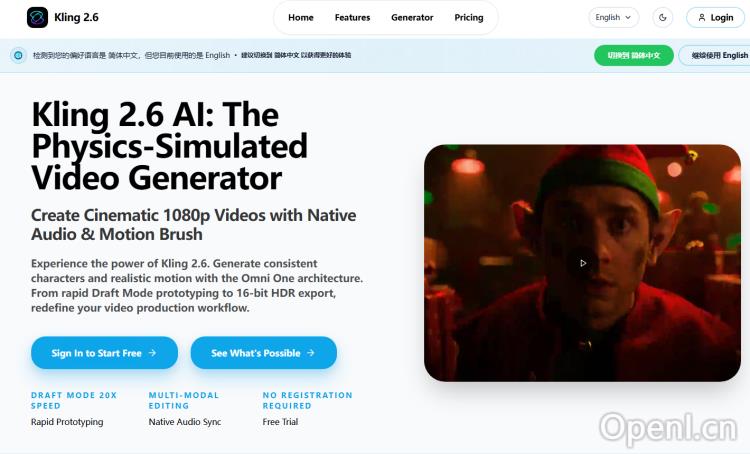Click the arrow icon on Sign In button
The image size is (750, 454).
click(152, 353)
